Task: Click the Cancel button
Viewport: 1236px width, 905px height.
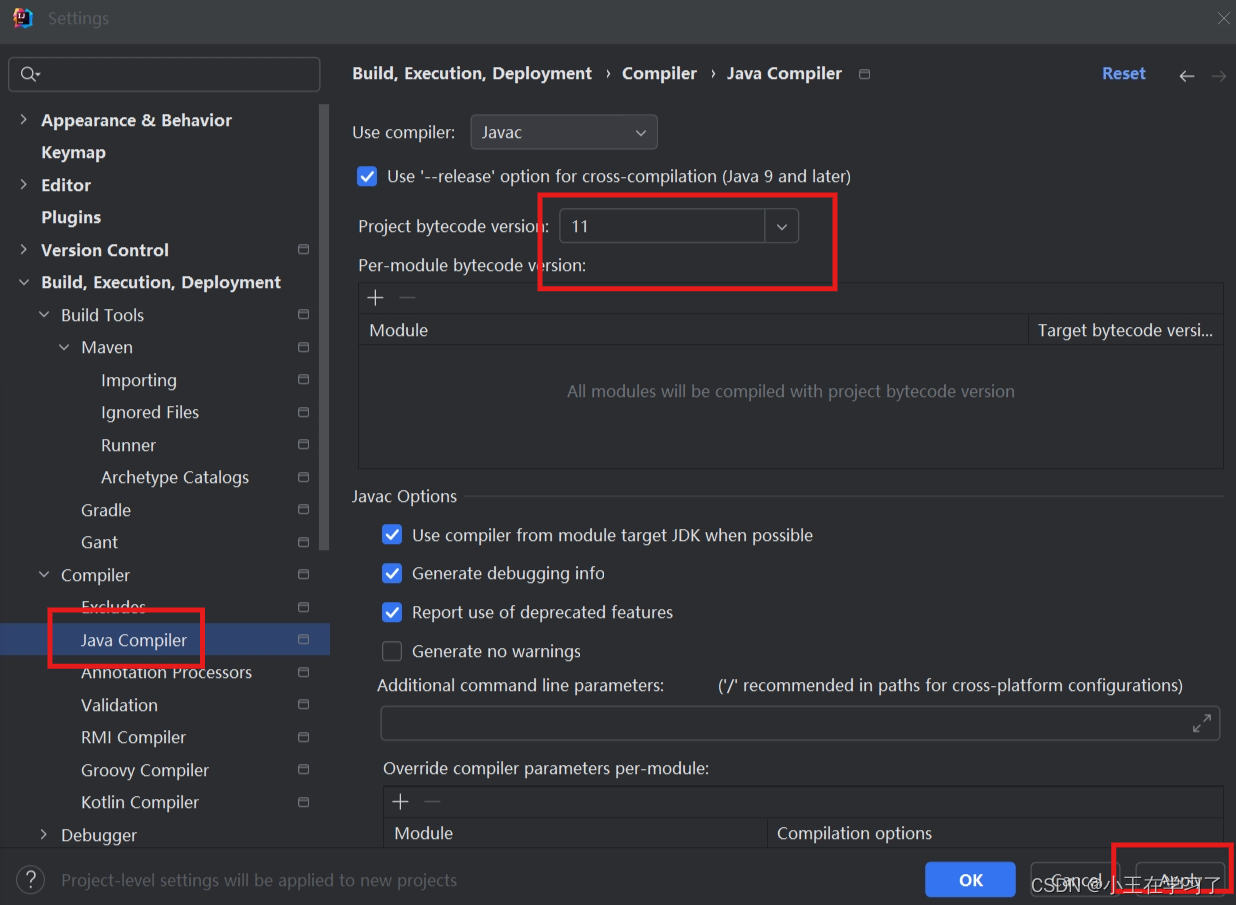Action: tap(1076, 880)
